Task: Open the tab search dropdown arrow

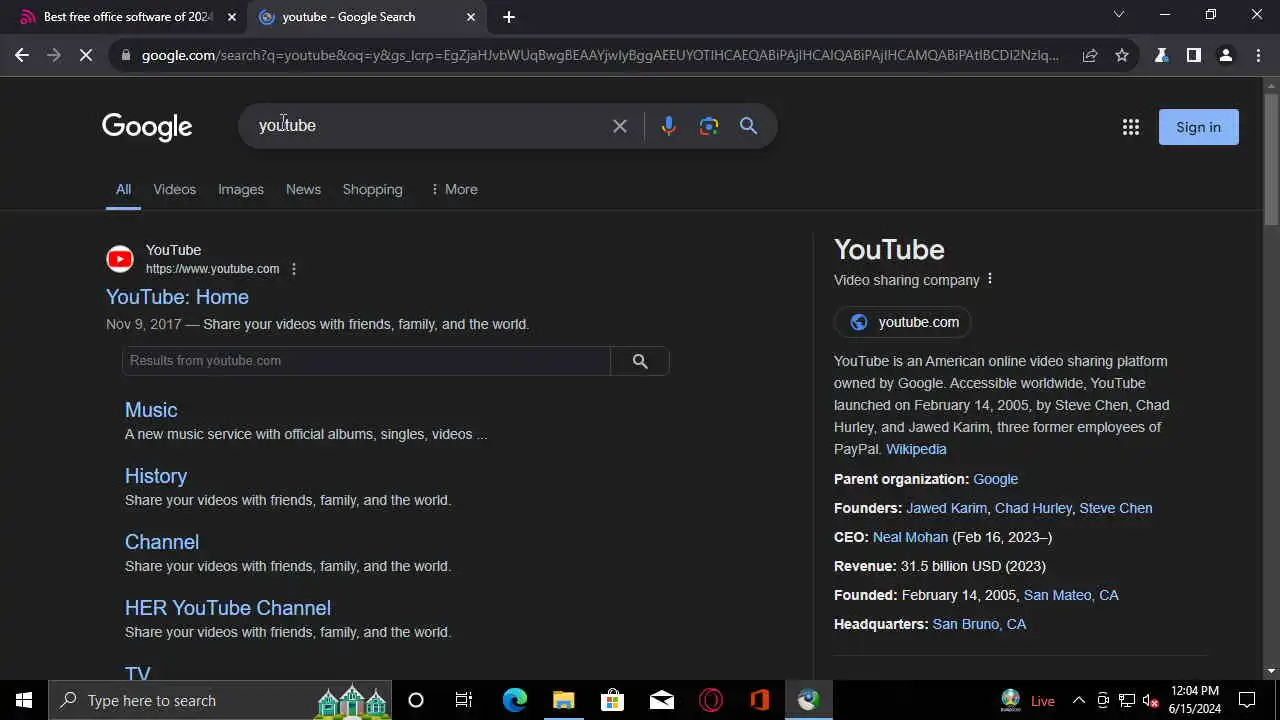Action: point(1119,14)
